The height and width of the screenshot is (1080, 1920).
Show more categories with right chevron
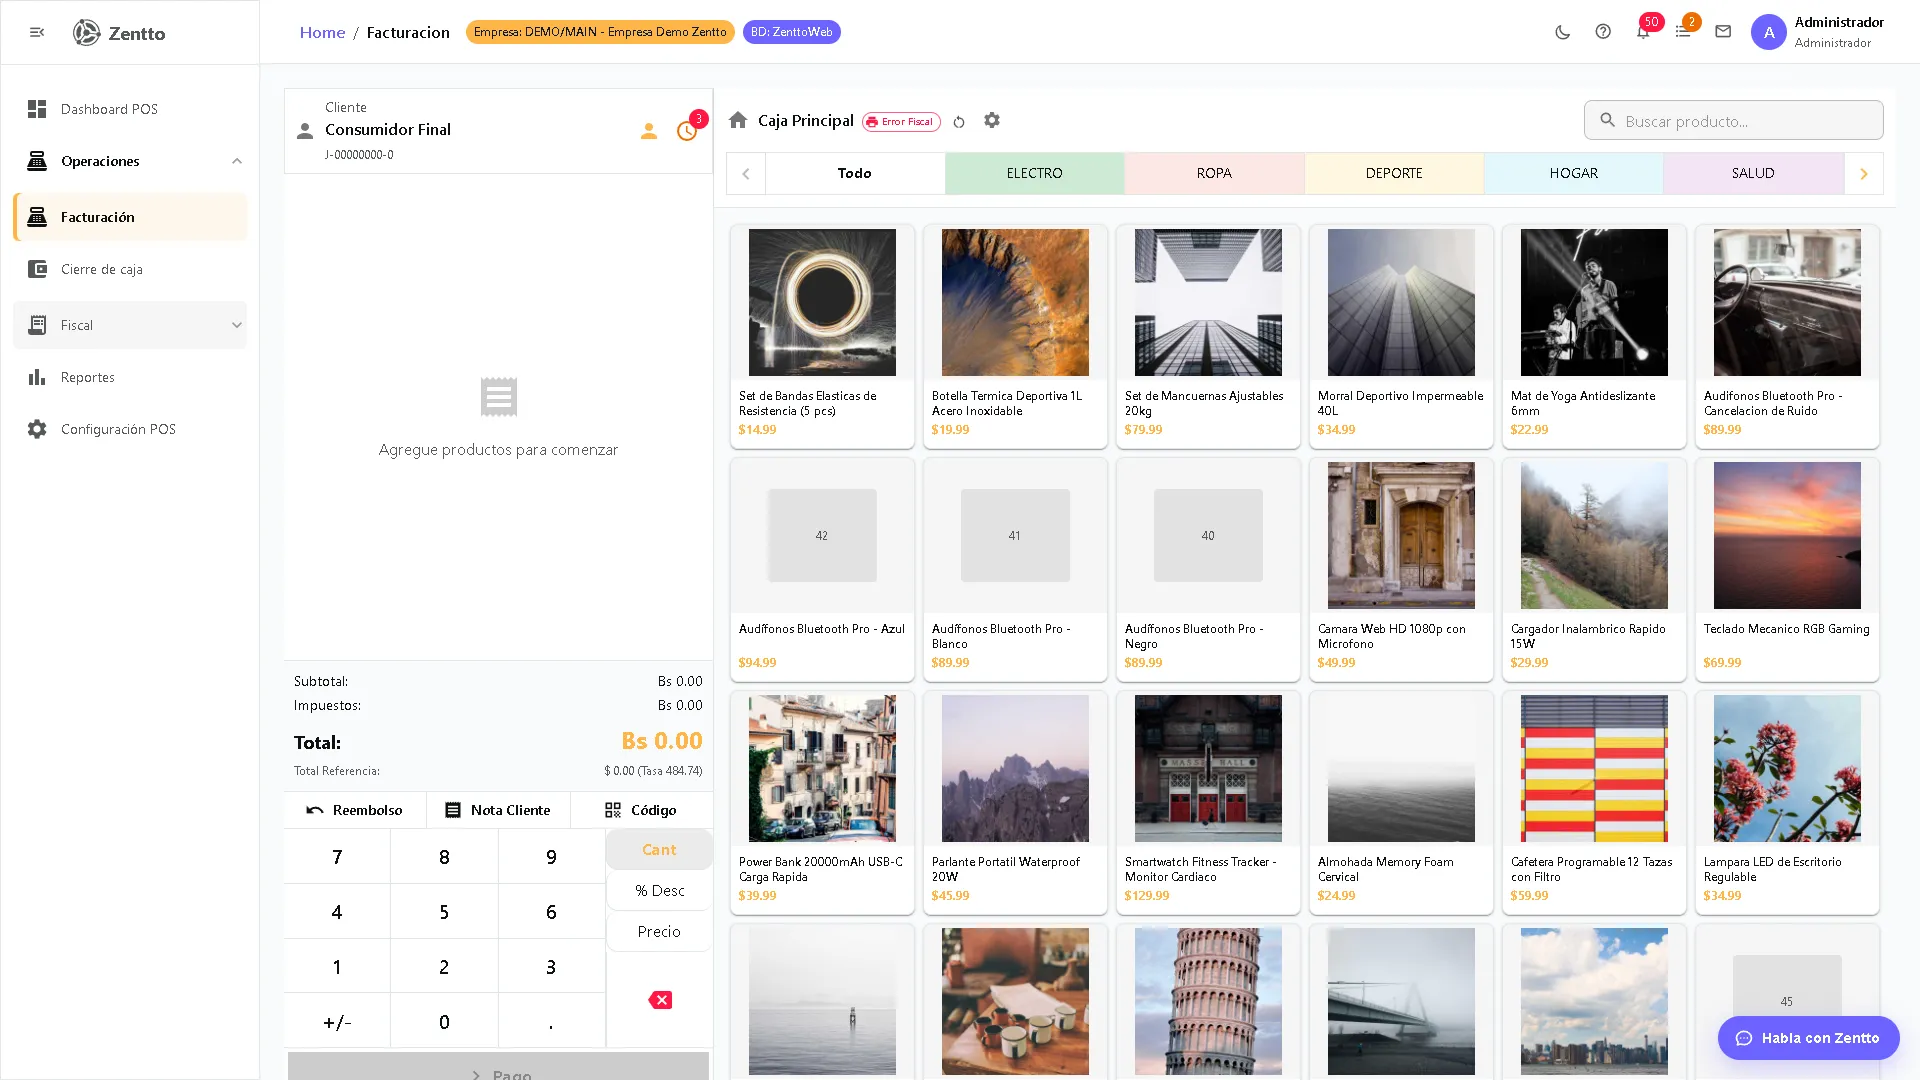click(x=1864, y=174)
